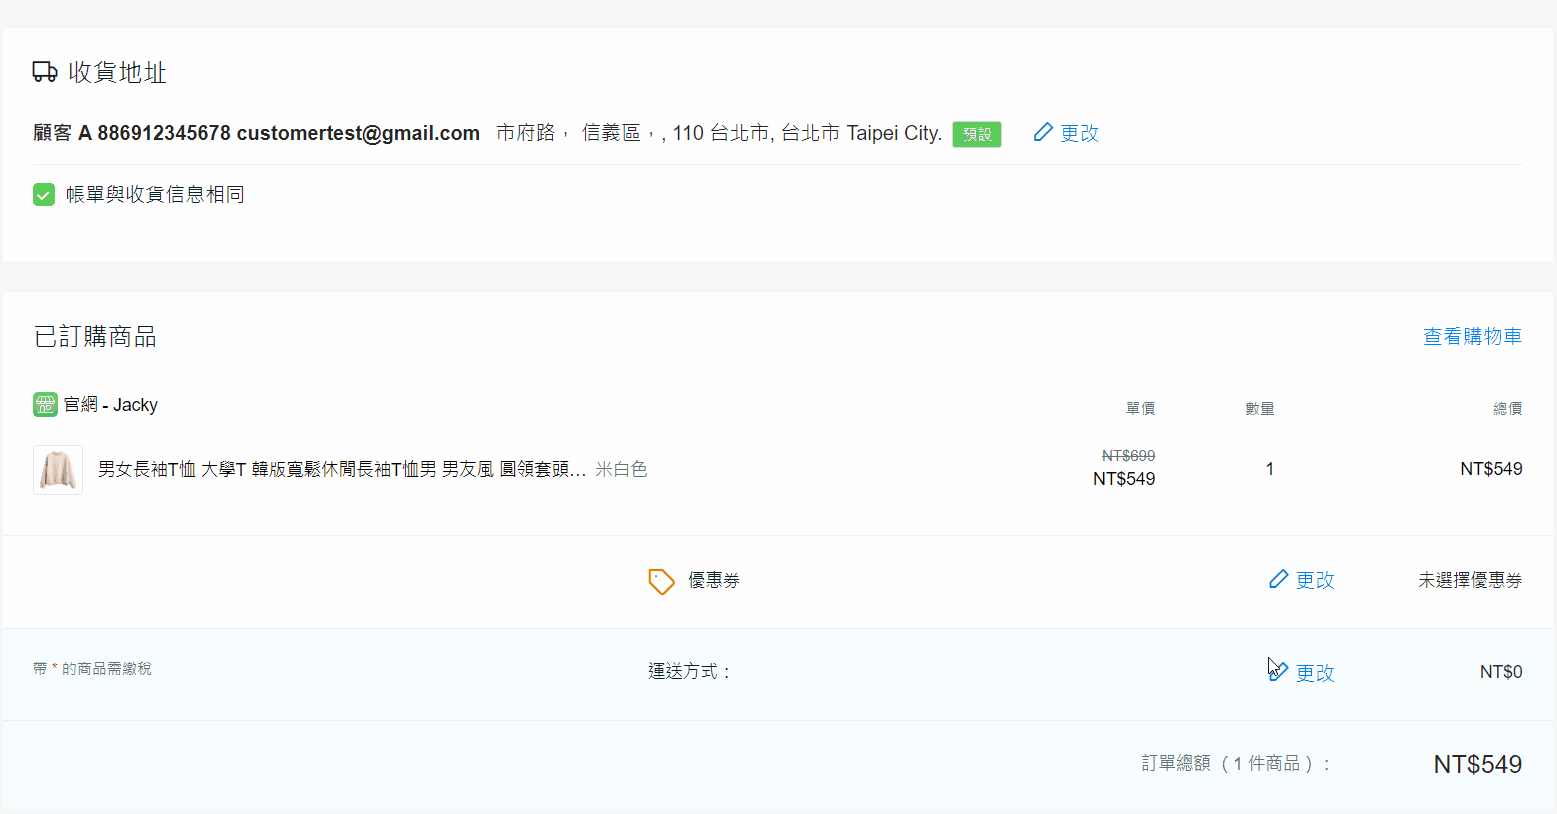
Task: Click the customer email customertest@gmail.com
Action: 358,133
